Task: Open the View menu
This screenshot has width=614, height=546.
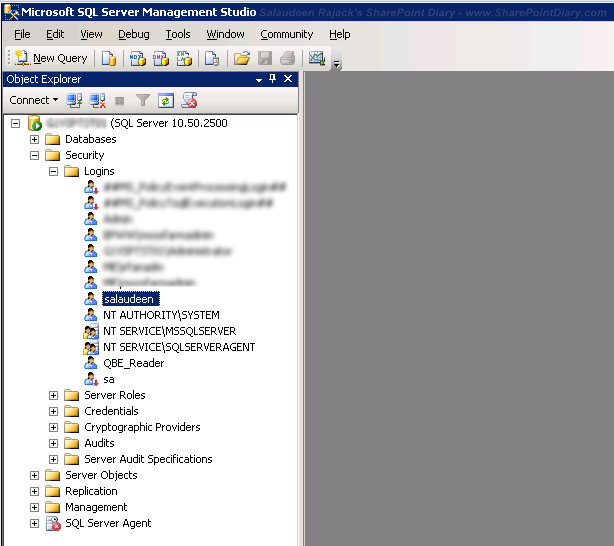Action: pos(91,34)
